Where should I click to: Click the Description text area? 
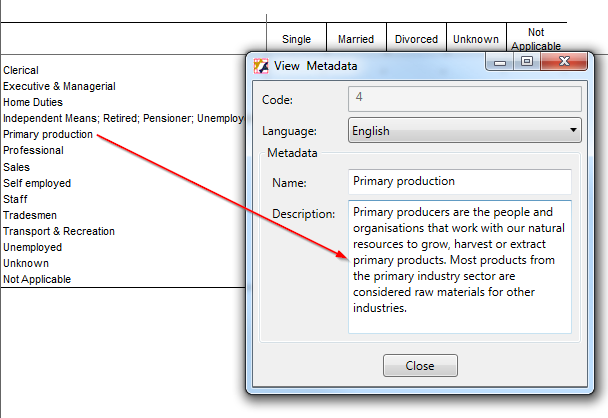459,266
